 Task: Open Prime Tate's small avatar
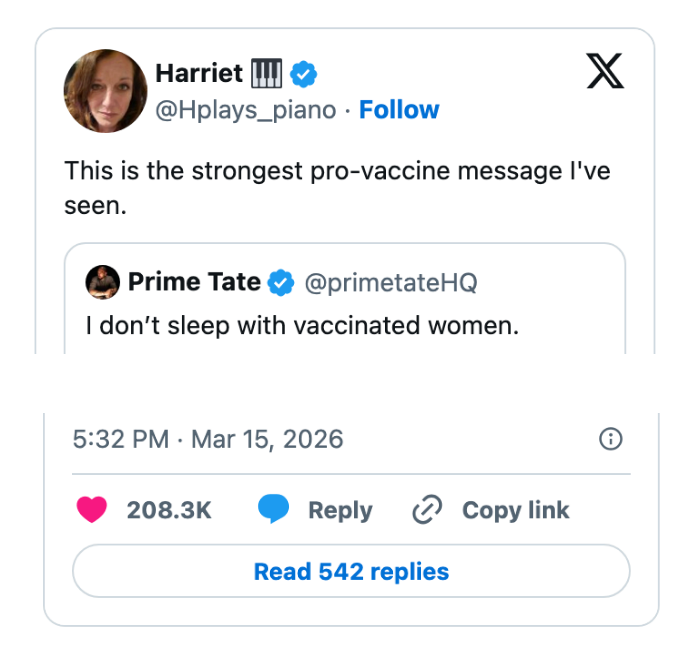102,283
